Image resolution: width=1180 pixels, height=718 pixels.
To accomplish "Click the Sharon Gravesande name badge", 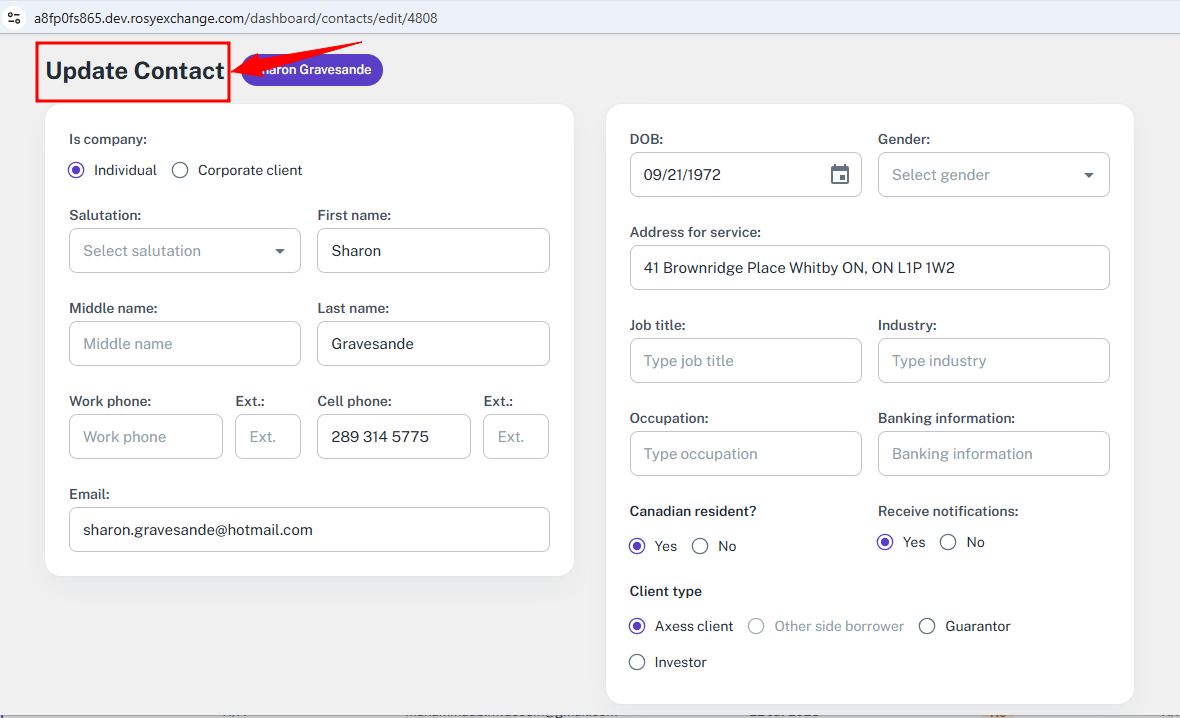I will click(x=314, y=70).
